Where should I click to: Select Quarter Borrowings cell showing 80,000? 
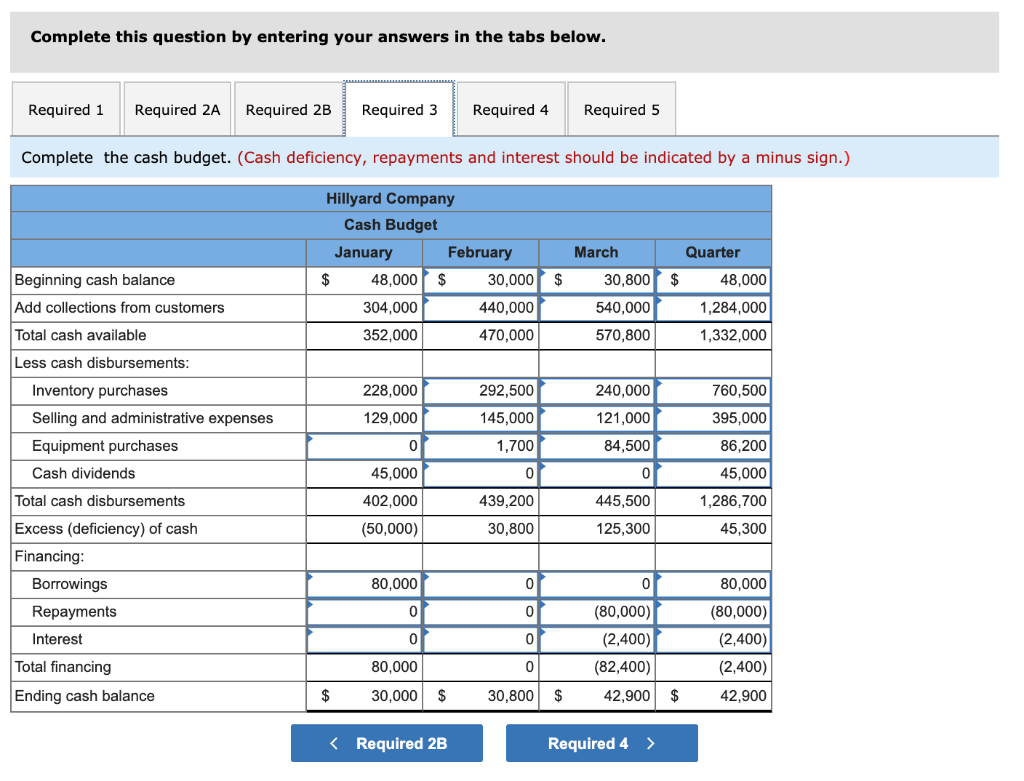click(x=713, y=583)
